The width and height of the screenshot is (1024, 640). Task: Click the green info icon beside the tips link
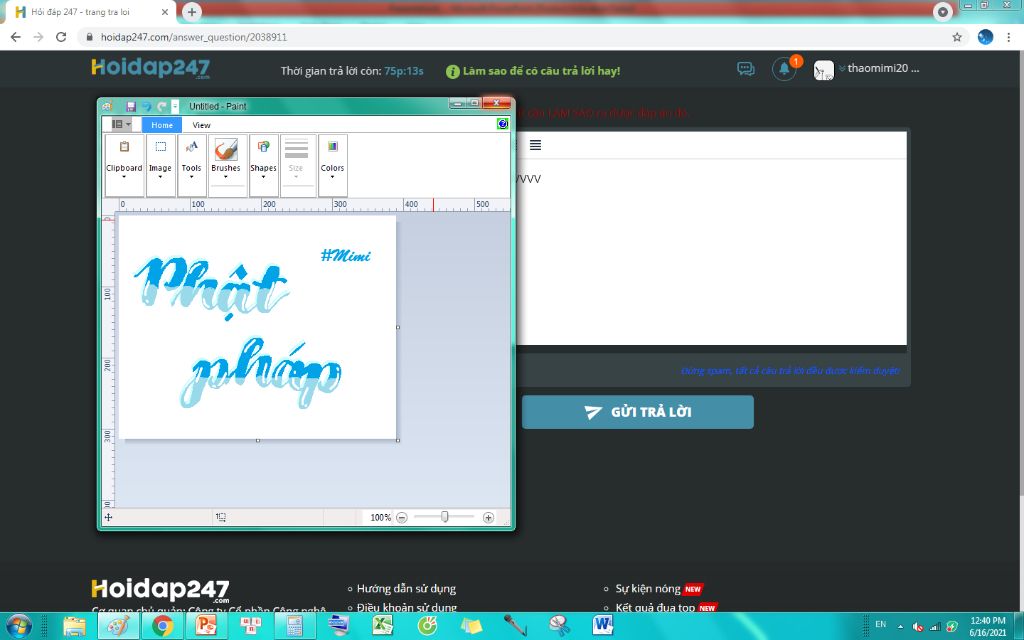[453, 71]
